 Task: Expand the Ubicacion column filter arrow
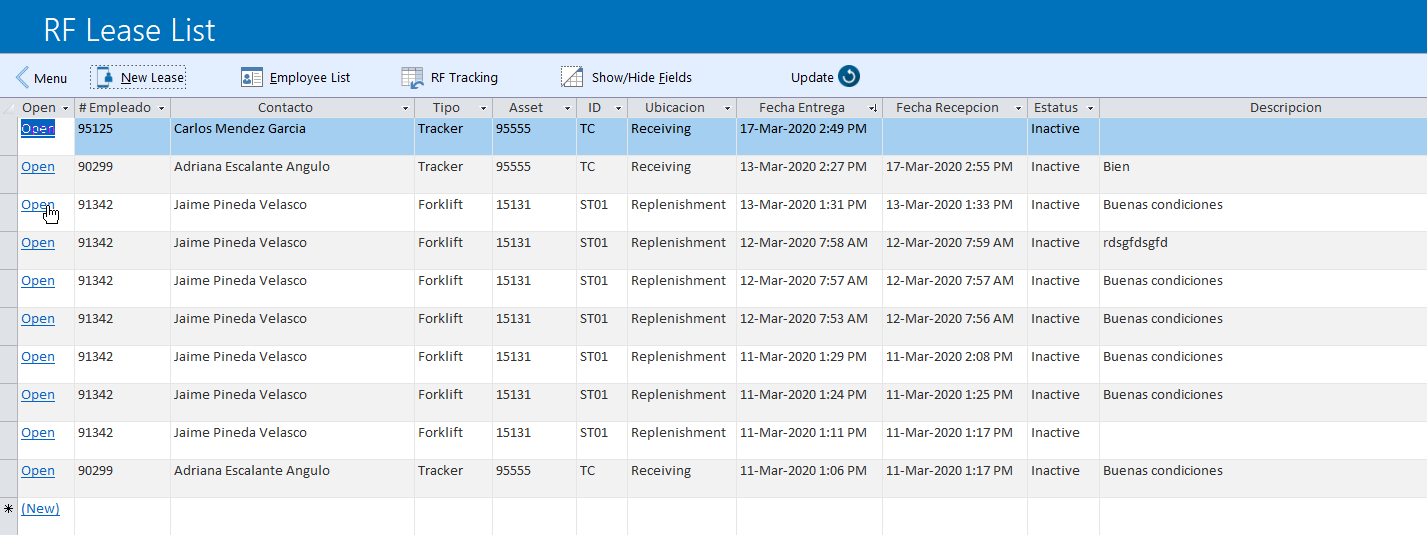click(727, 108)
